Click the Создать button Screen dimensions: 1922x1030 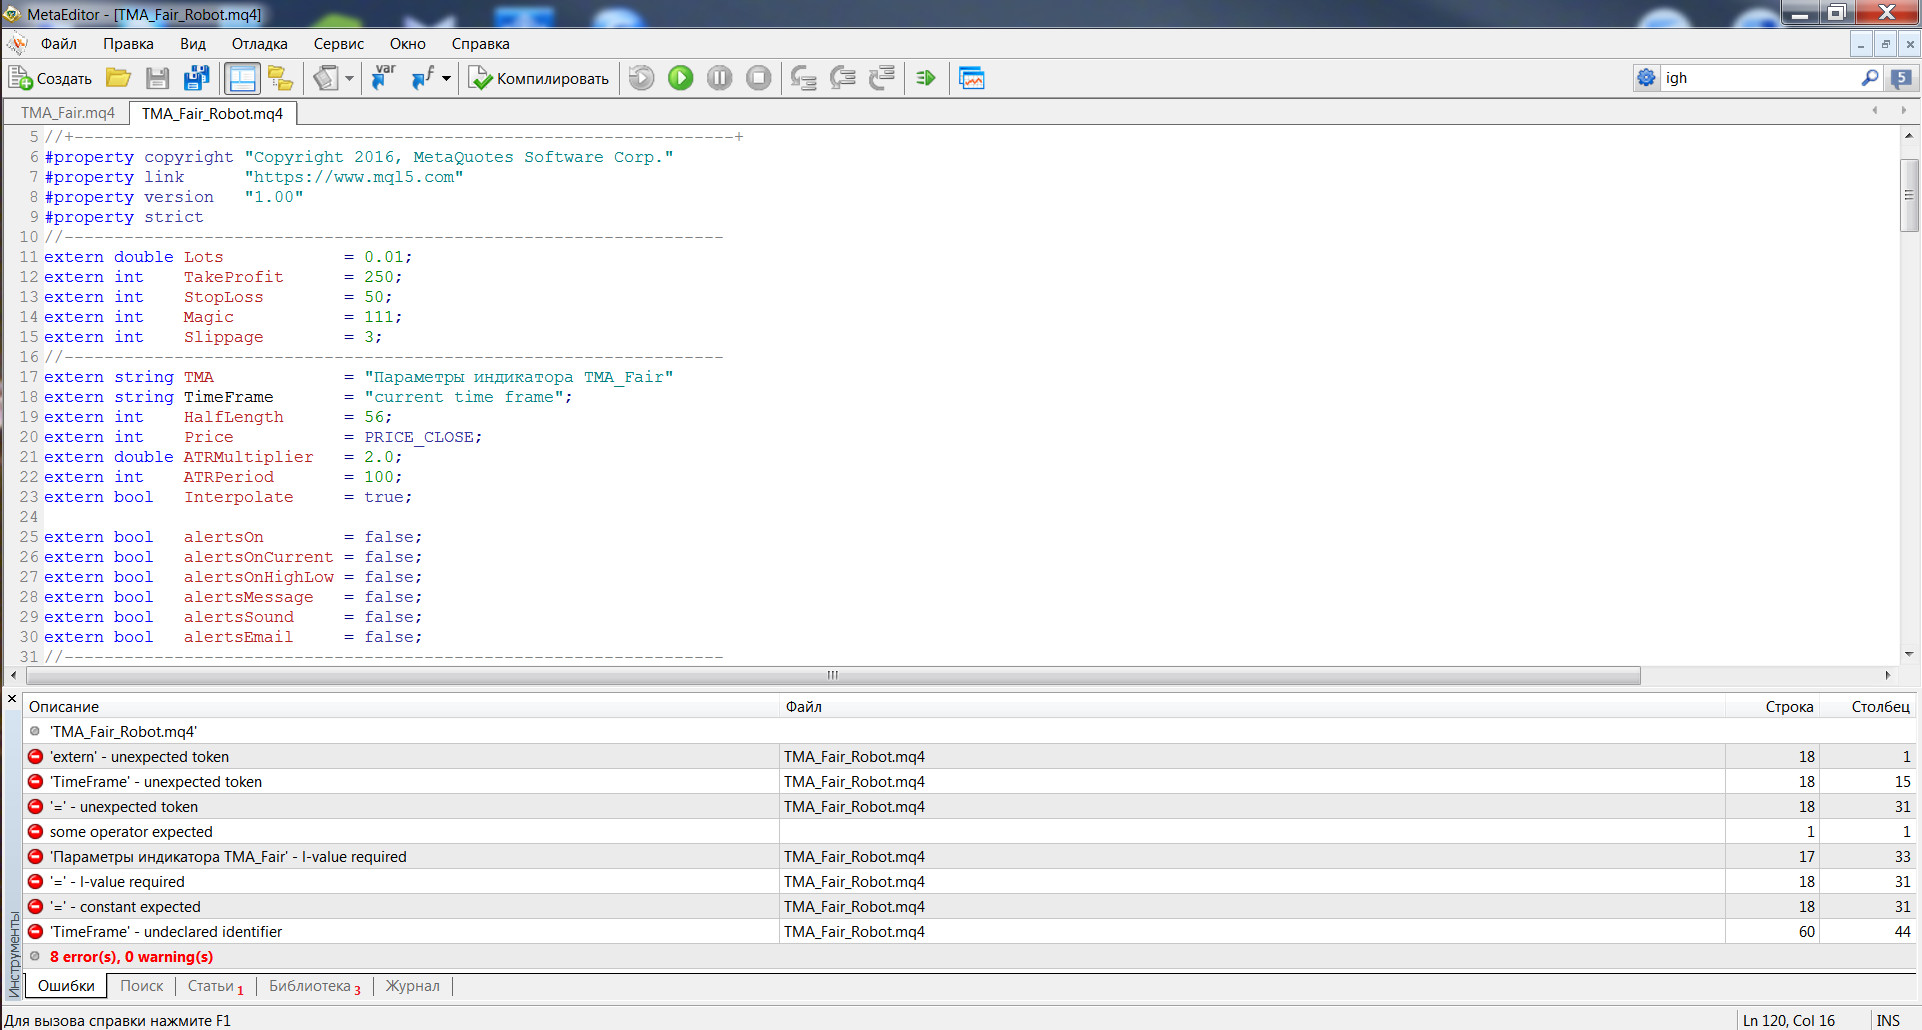tap(50, 78)
